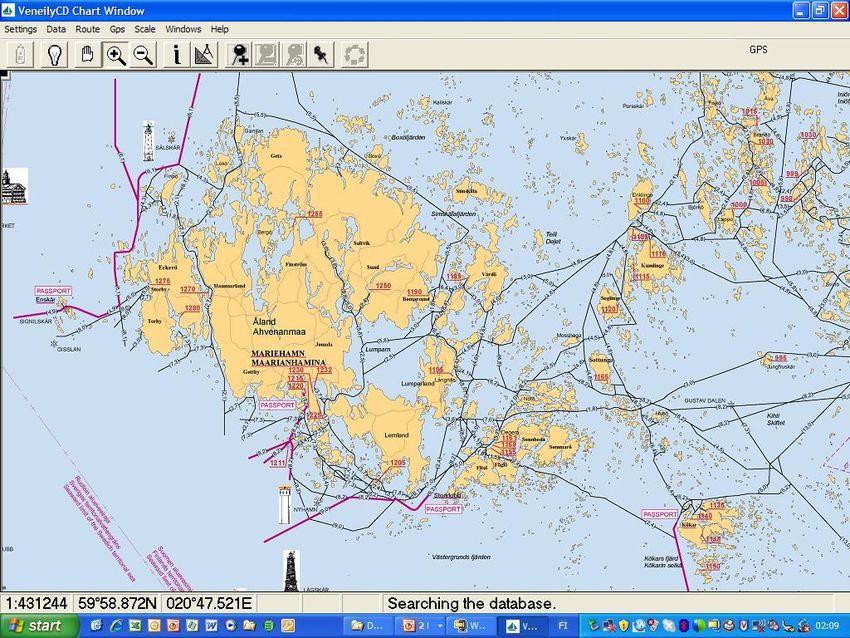Launch Word from quick launch bar

tap(211, 626)
